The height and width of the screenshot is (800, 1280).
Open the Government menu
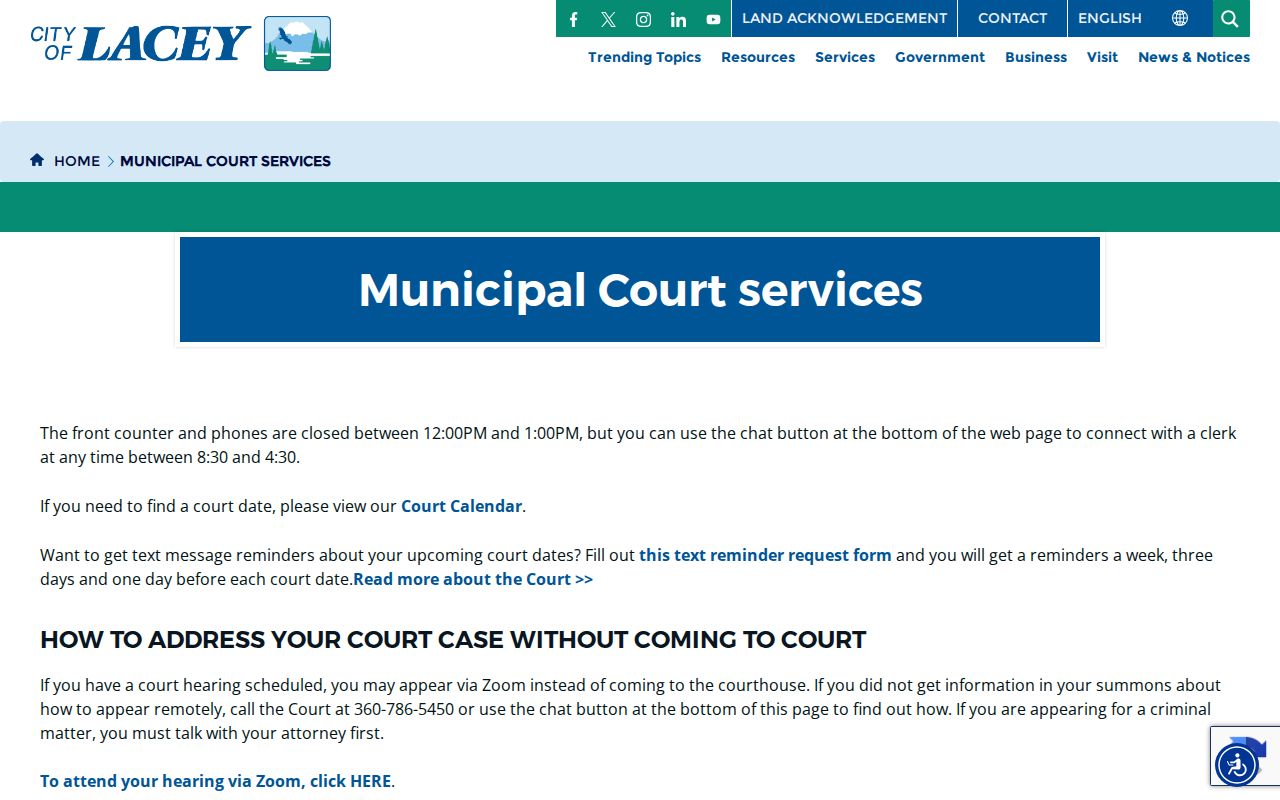[x=940, y=57]
